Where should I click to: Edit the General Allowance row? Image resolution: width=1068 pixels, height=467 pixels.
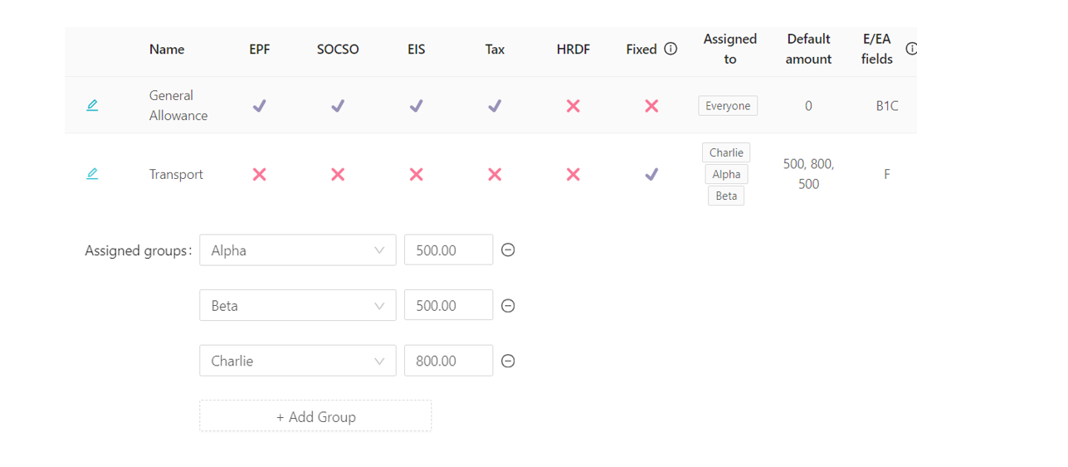(x=92, y=105)
